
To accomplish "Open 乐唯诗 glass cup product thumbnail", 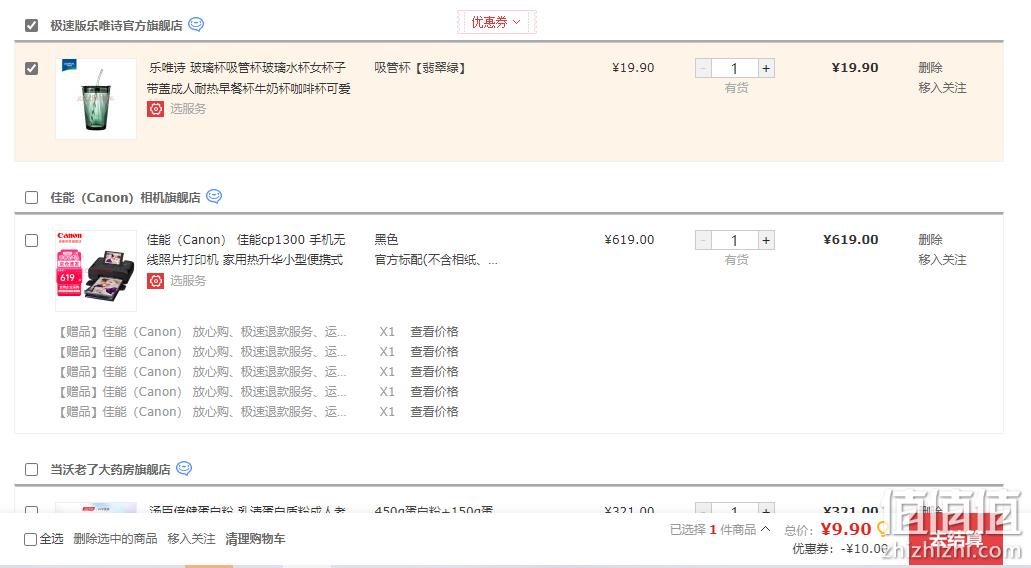I will tap(96, 99).
